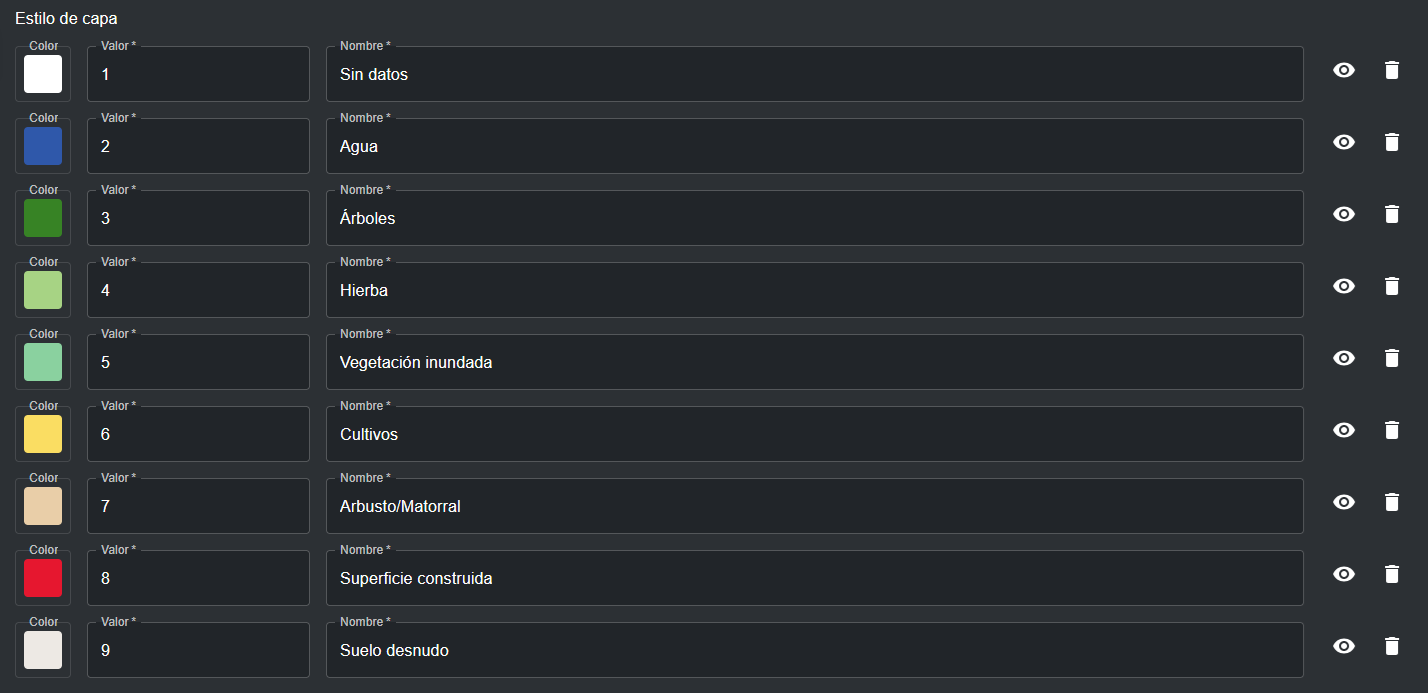Toggle visibility of Árboles class
The height and width of the screenshot is (693, 1428).
pos(1344,214)
